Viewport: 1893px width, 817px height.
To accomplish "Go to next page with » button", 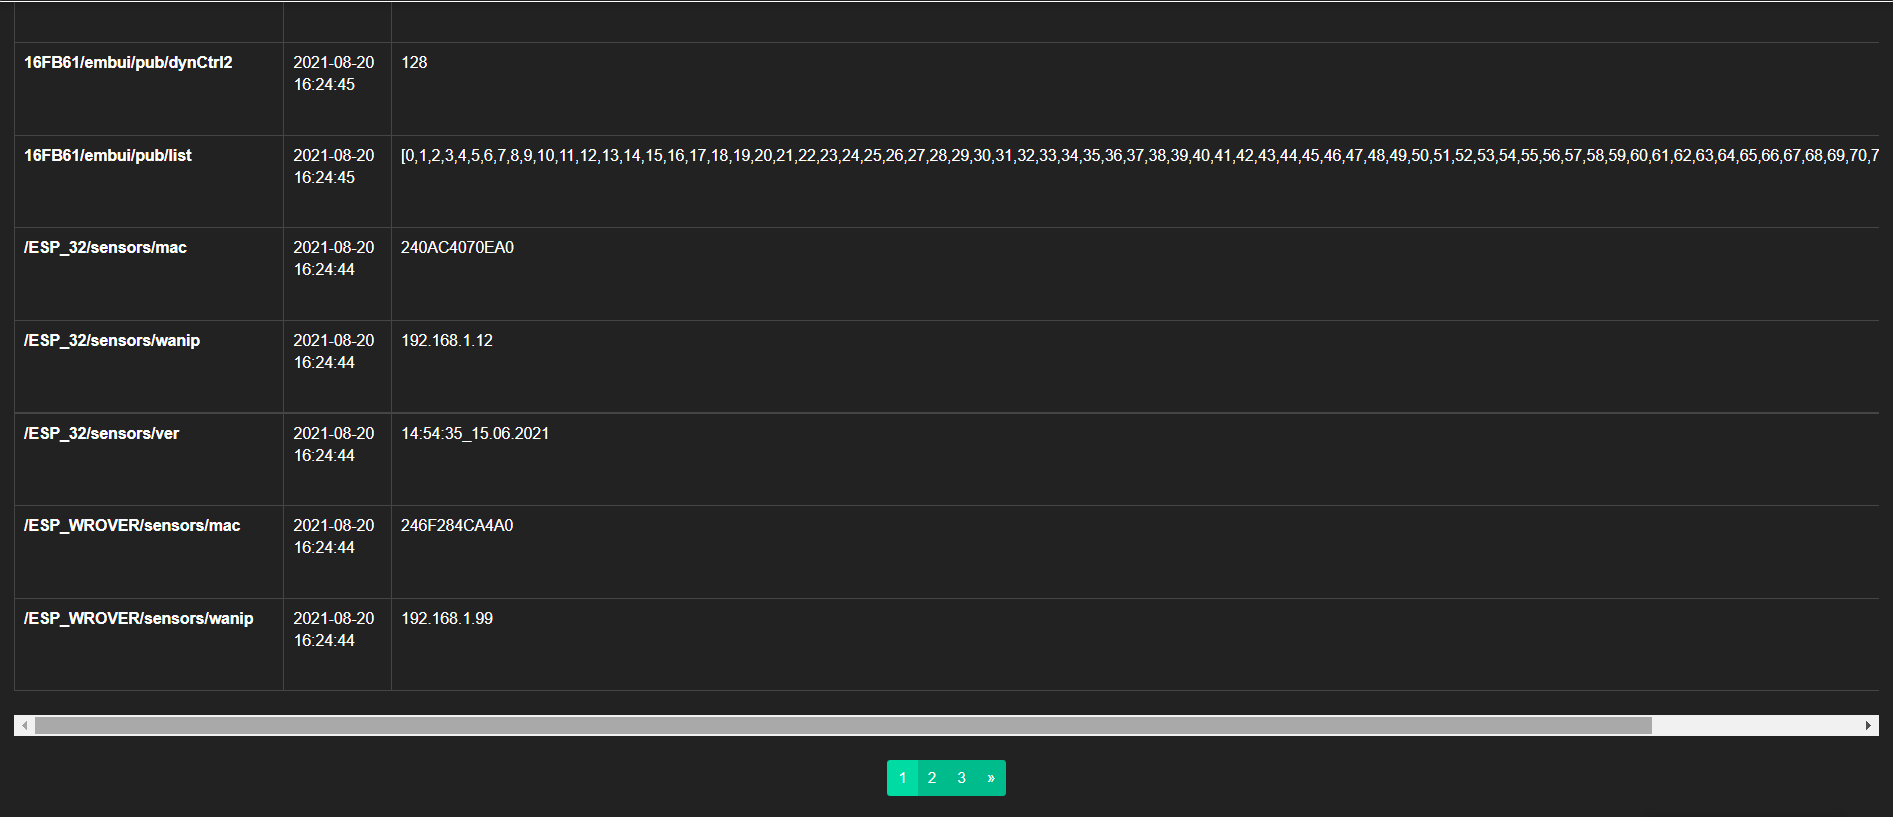I will [x=990, y=778].
